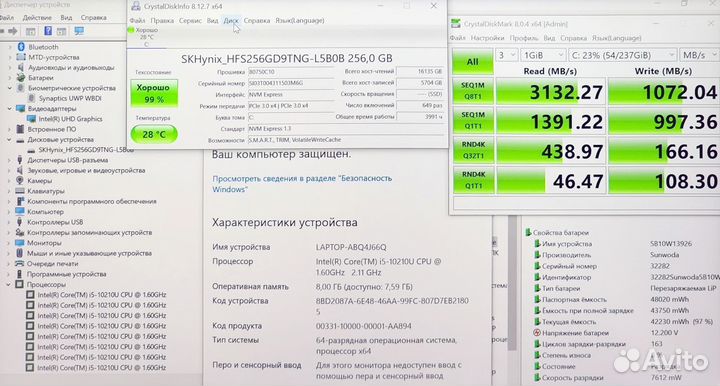Click the forward arrow in Device Manager toolbar
This screenshot has width=720, height=386.
tap(13, 31)
